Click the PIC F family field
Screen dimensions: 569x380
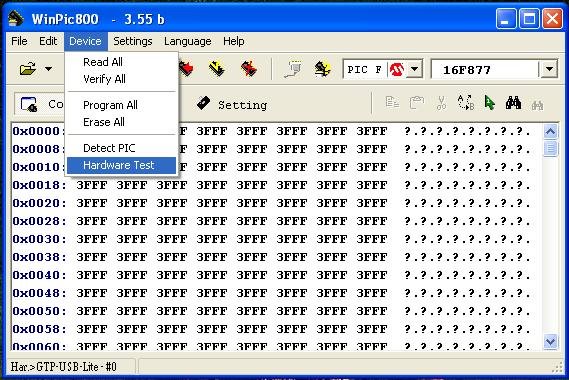point(366,69)
